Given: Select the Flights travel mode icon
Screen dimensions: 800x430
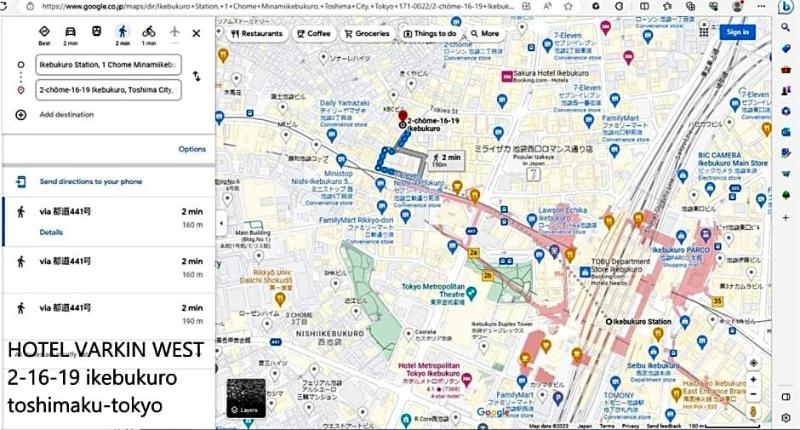Looking at the screenshot, I should coord(174,32).
